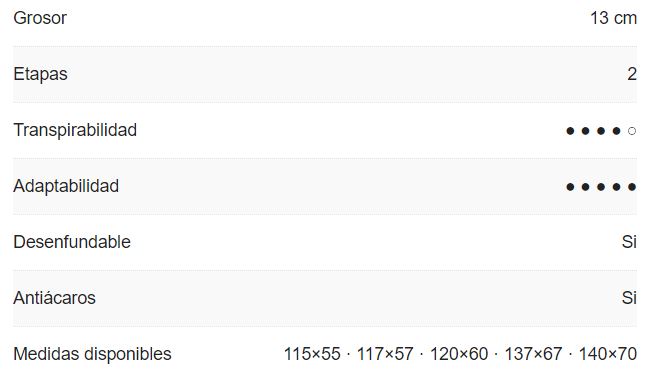Click the first filled Transpirabilidad dot
The width and height of the screenshot is (648, 383).
(x=570, y=131)
